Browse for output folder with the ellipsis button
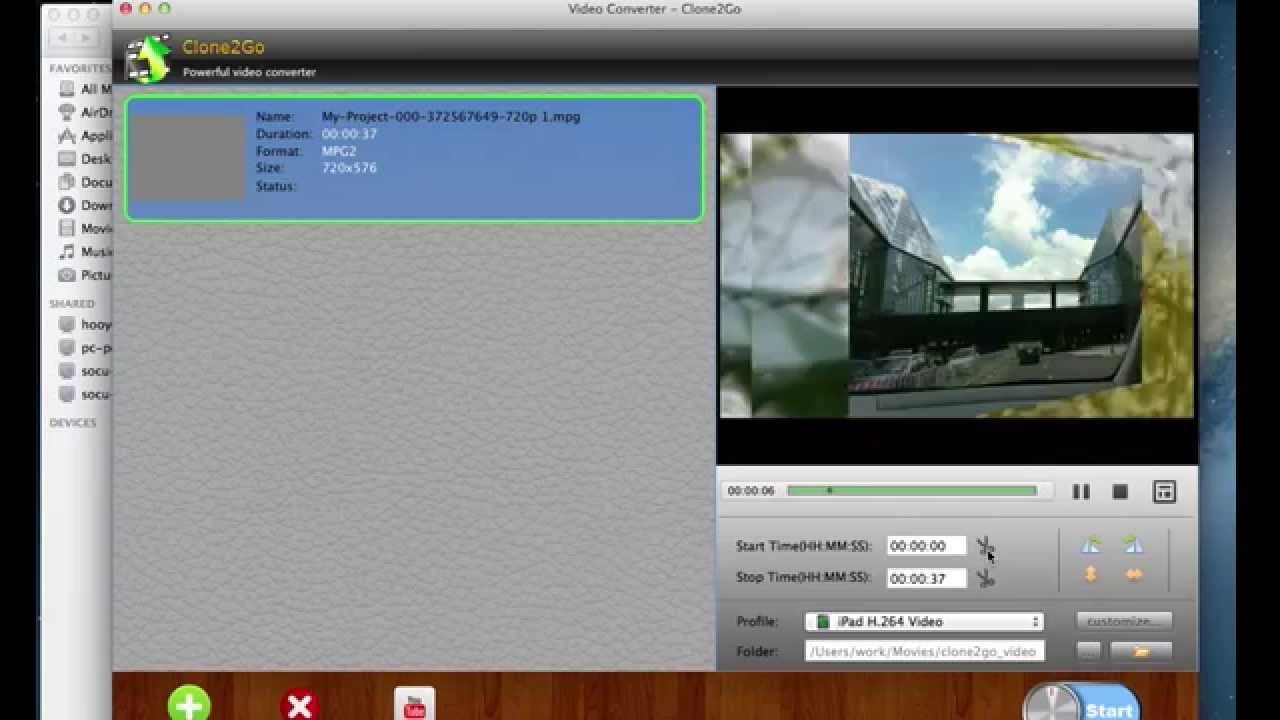Screen dimensions: 1280x720 pyautogui.click(x=1088, y=651)
